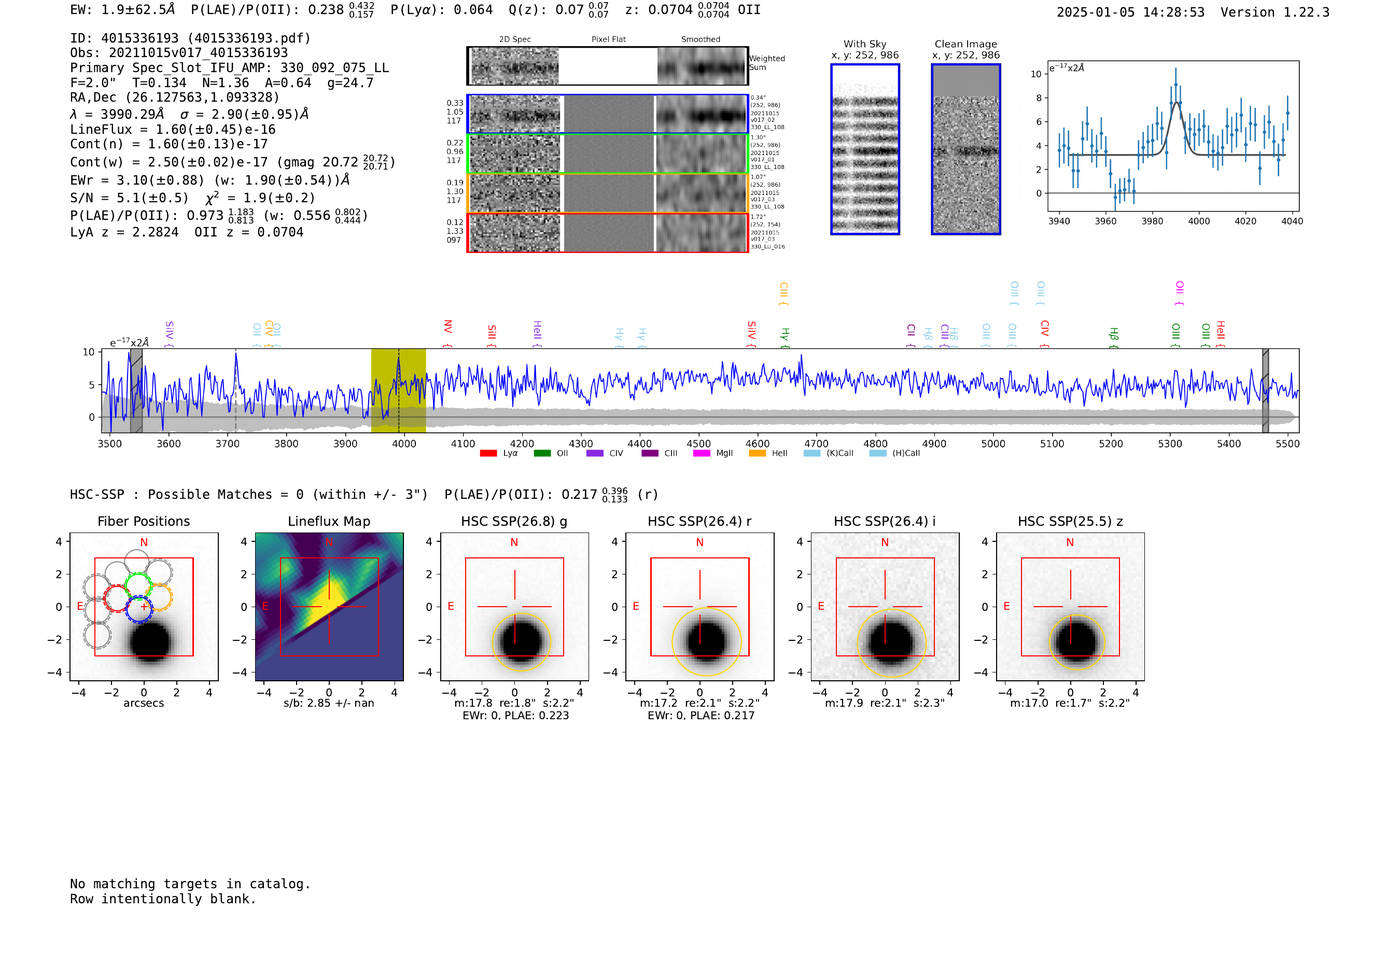This screenshot has height=953, width=1400.
Task: Click the Gaussian emission line fit plot
Action: 1172,137
